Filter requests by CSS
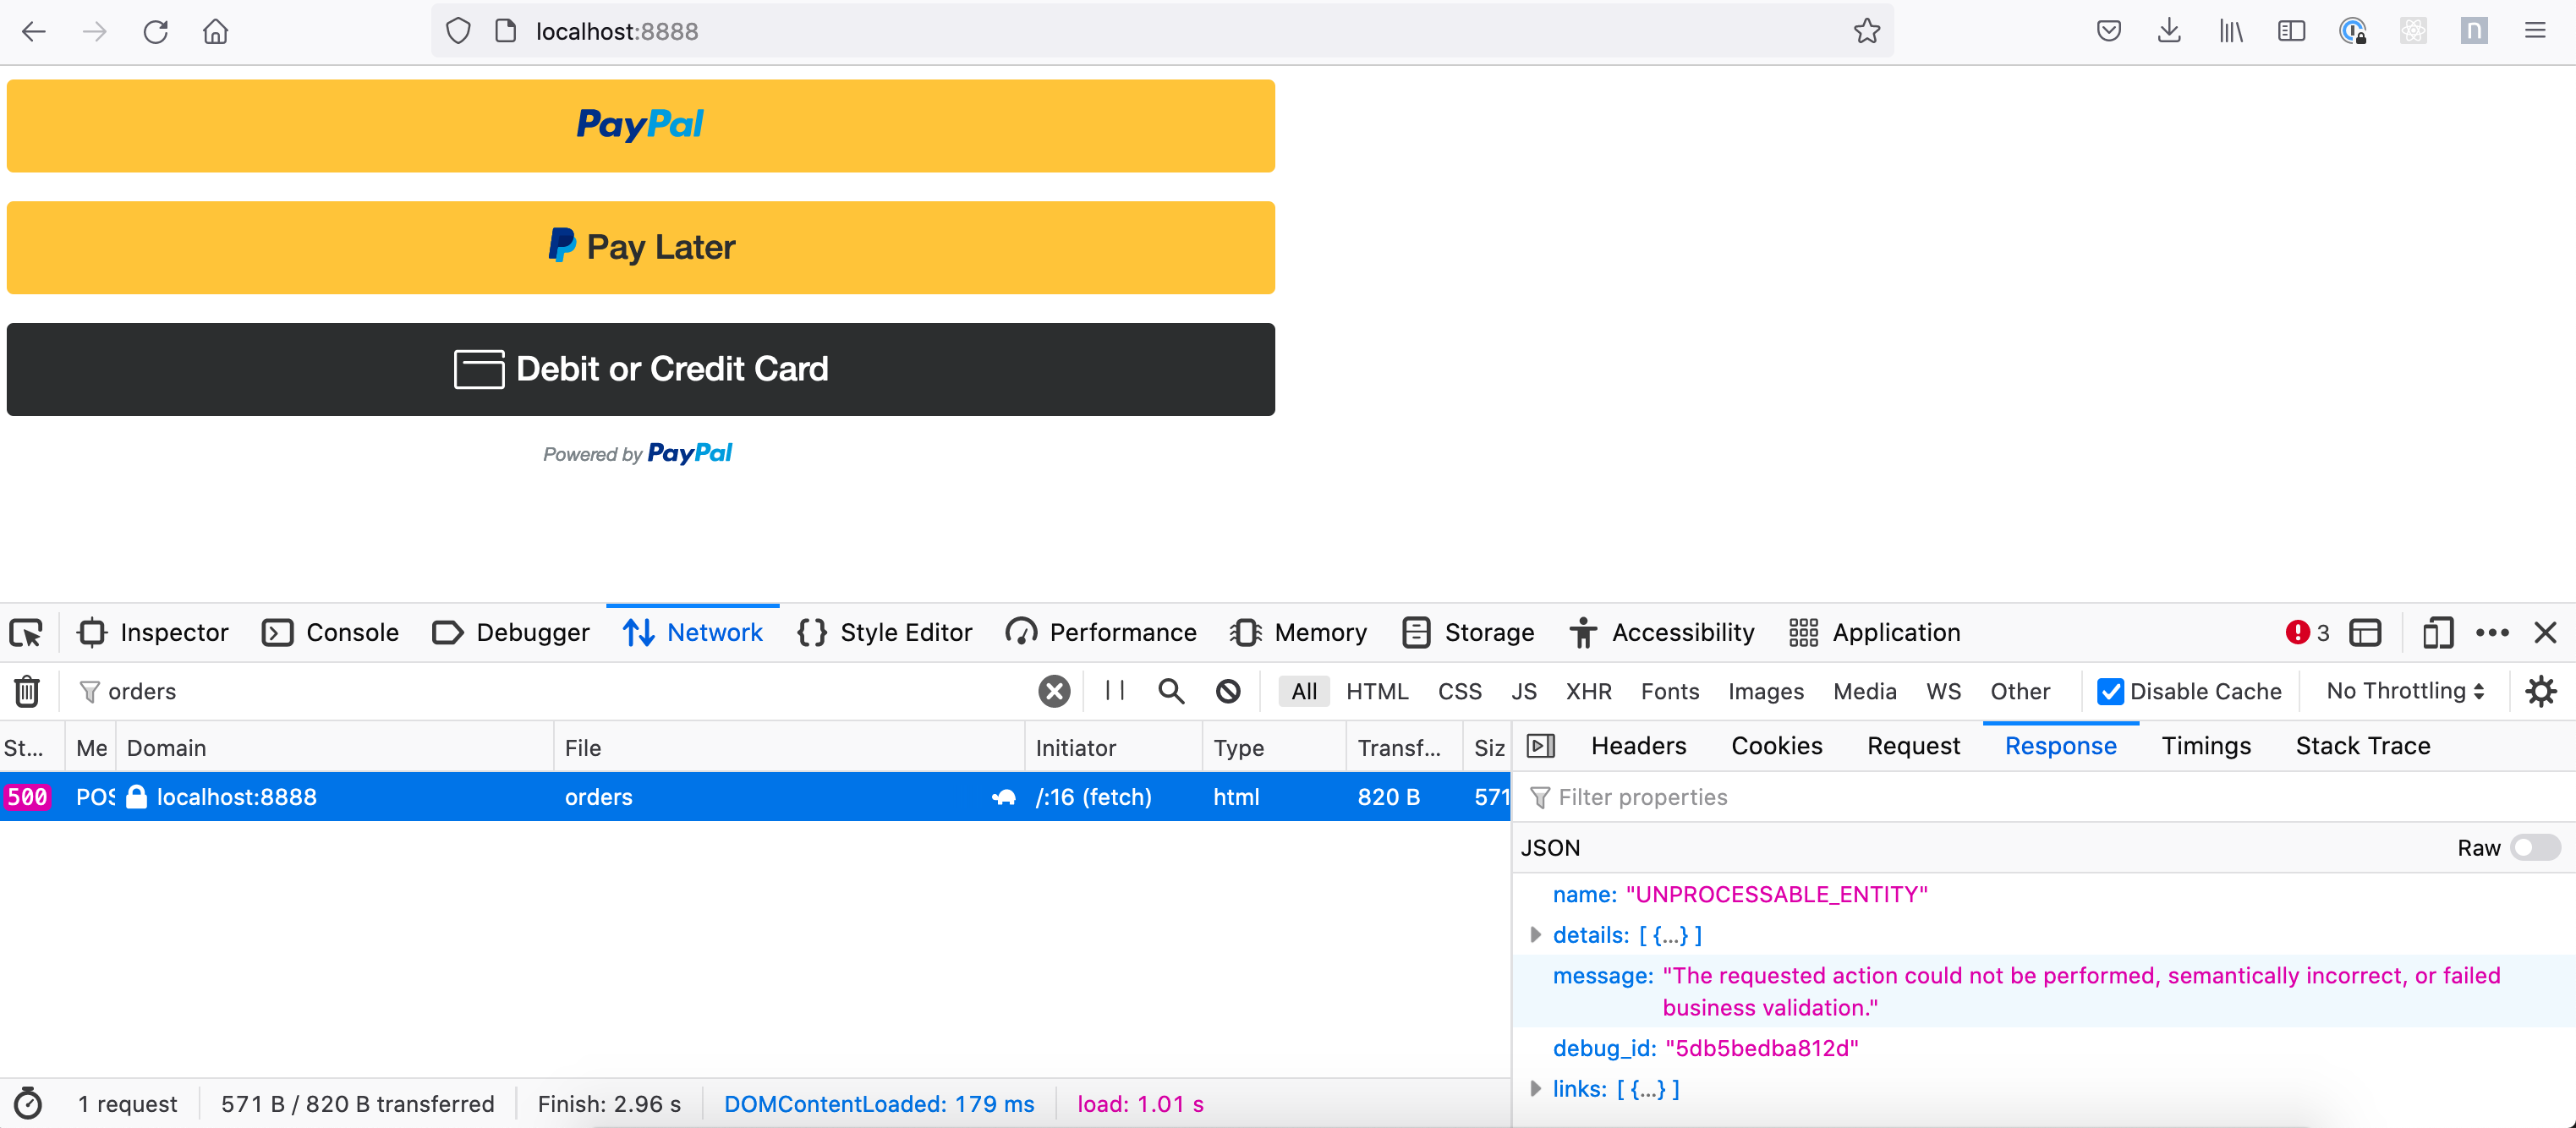Image resolution: width=2576 pixels, height=1128 pixels. click(1460, 692)
